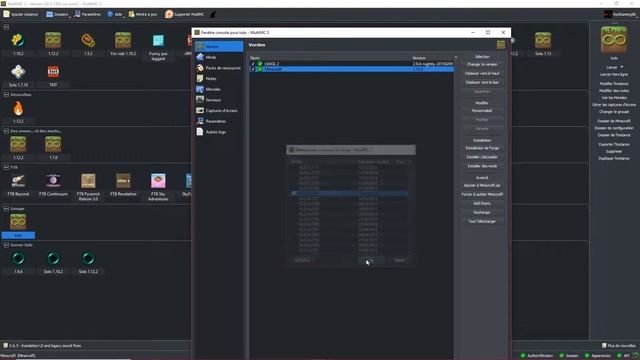Viewport: 640px width, 360px height.
Task: Select the Solo 1.7.10 instance icon
Action: tap(18, 72)
